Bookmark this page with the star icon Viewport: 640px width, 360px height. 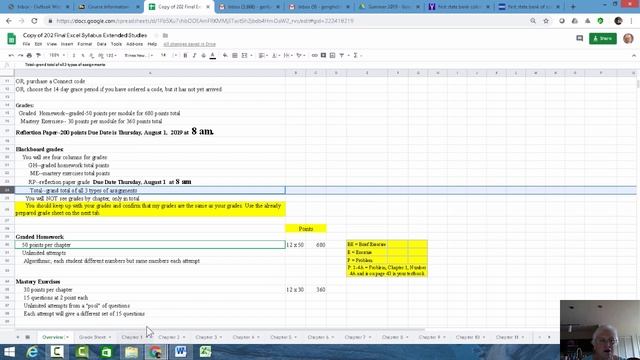click(546, 21)
